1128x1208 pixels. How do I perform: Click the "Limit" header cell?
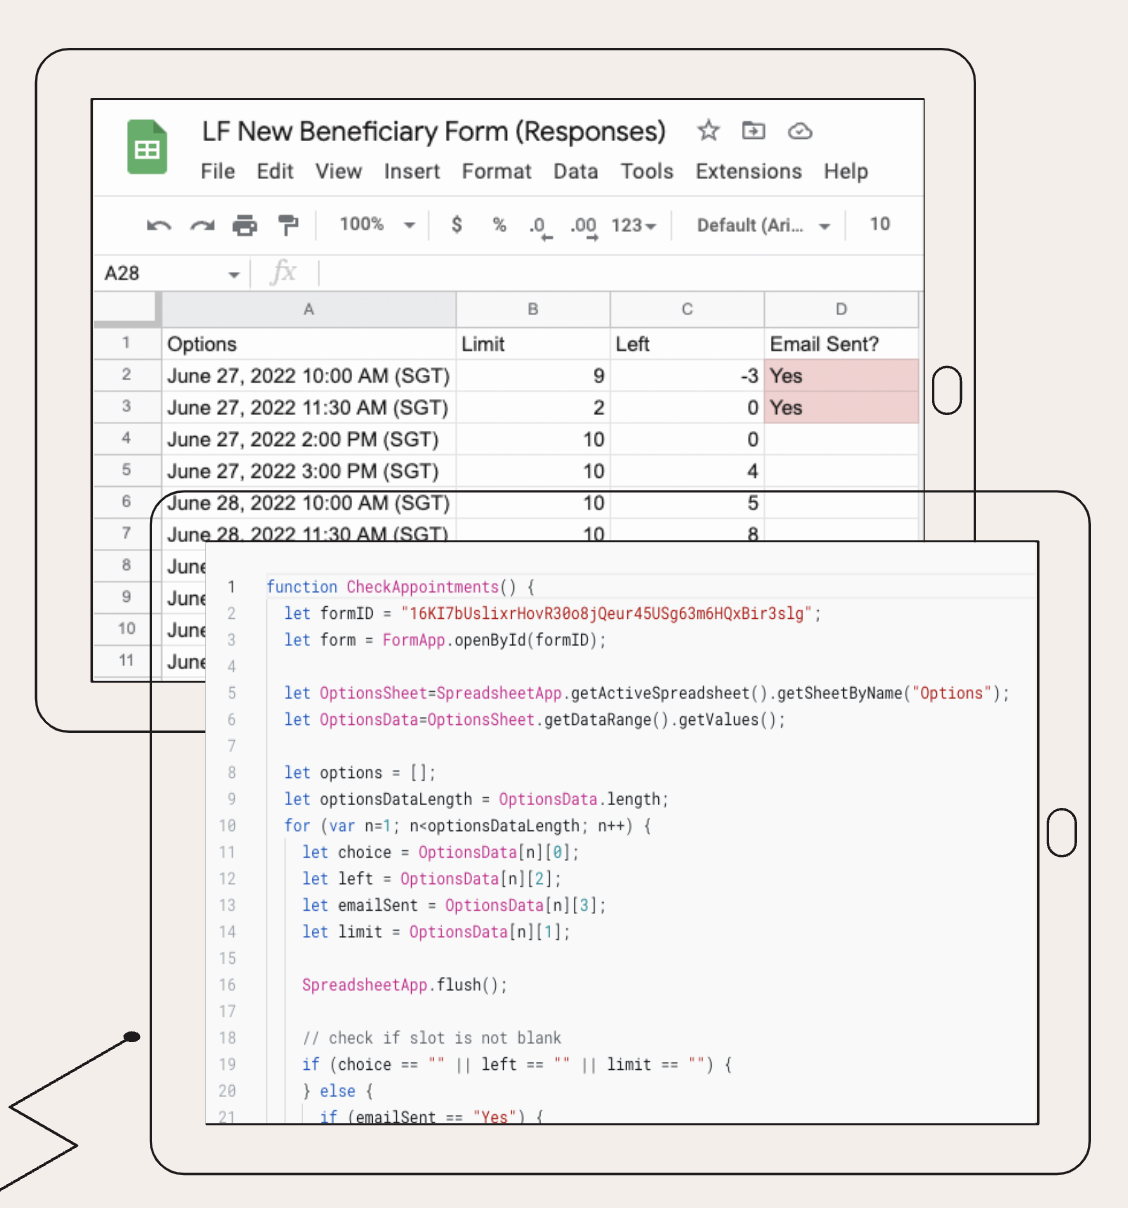click(533, 344)
